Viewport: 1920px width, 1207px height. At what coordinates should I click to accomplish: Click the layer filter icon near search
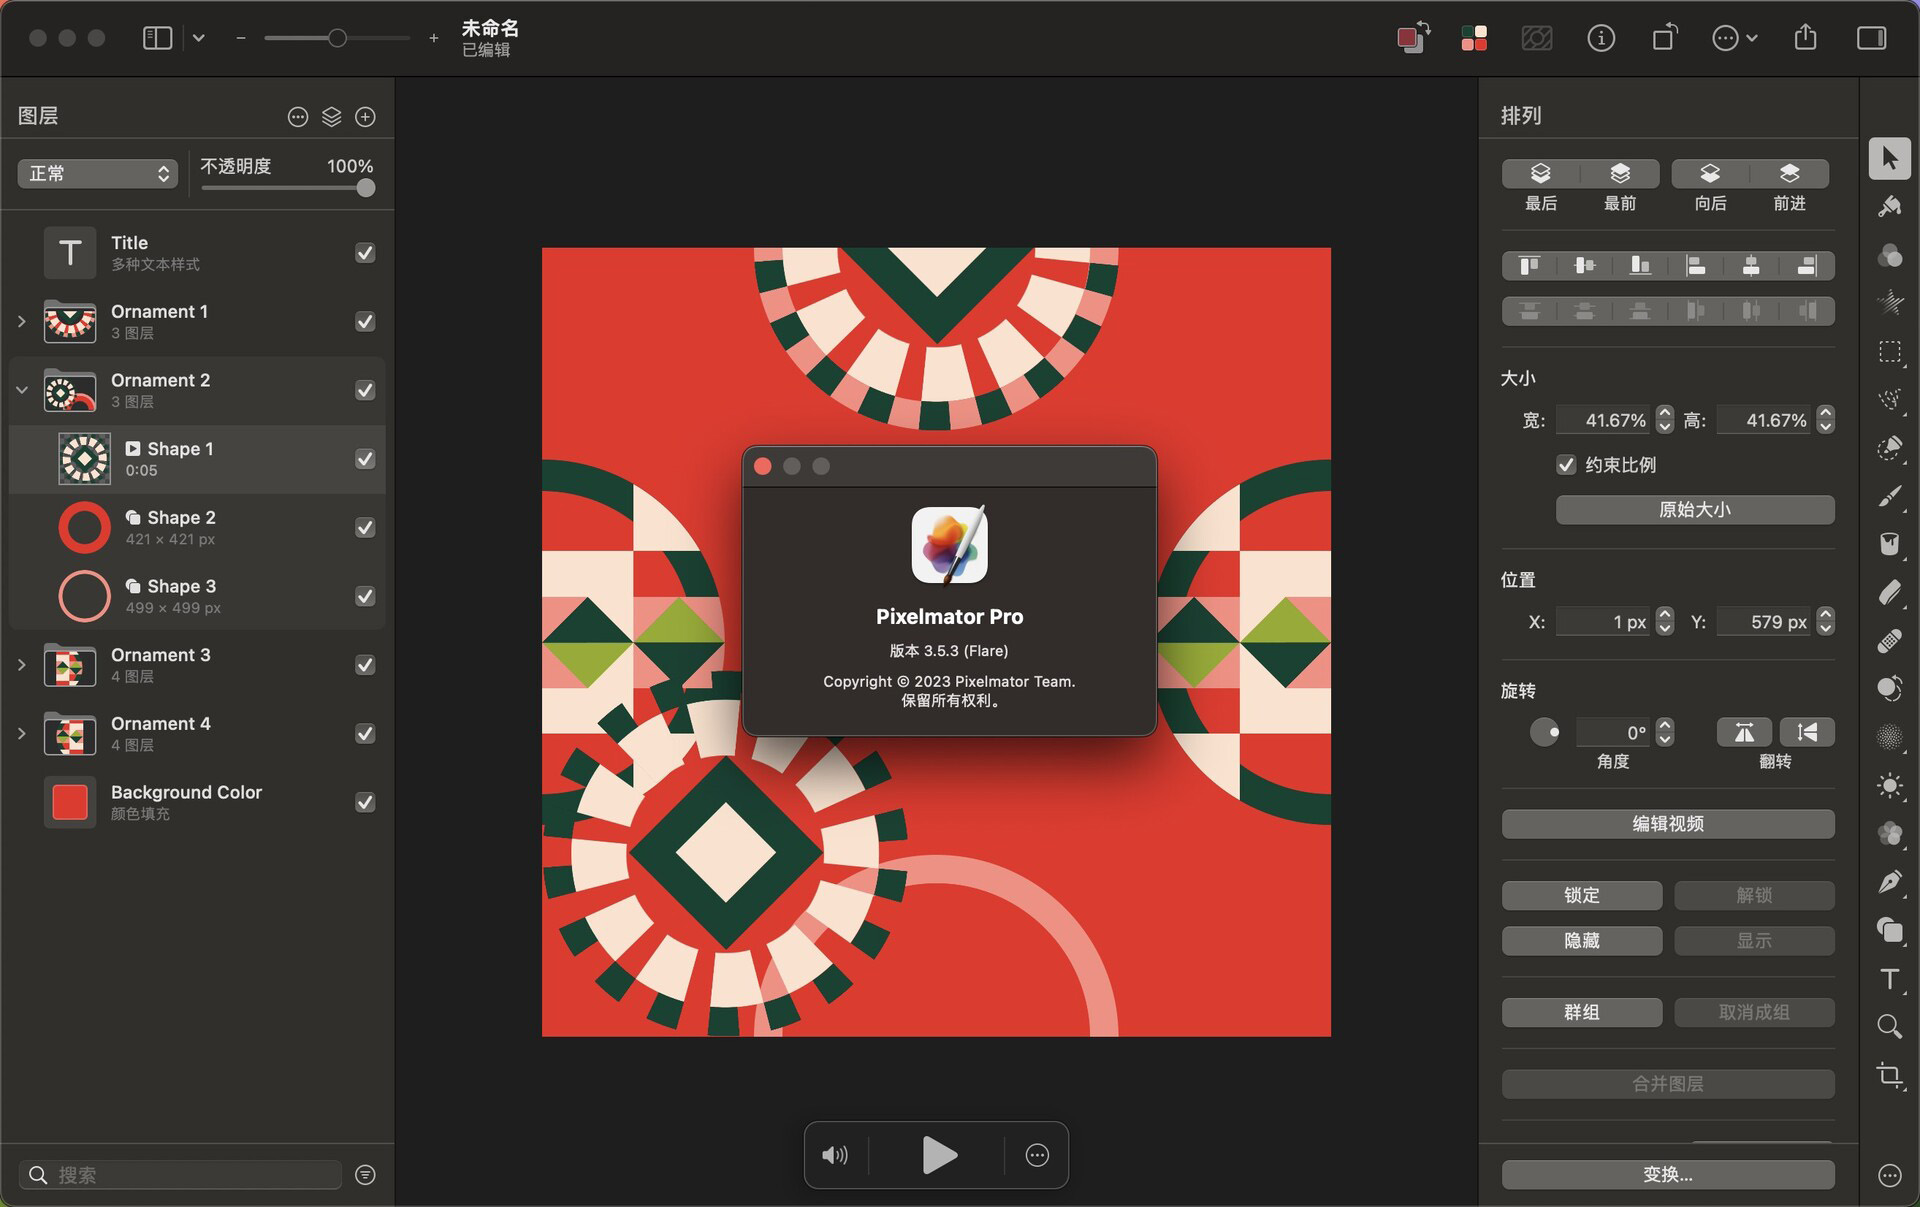365,1174
